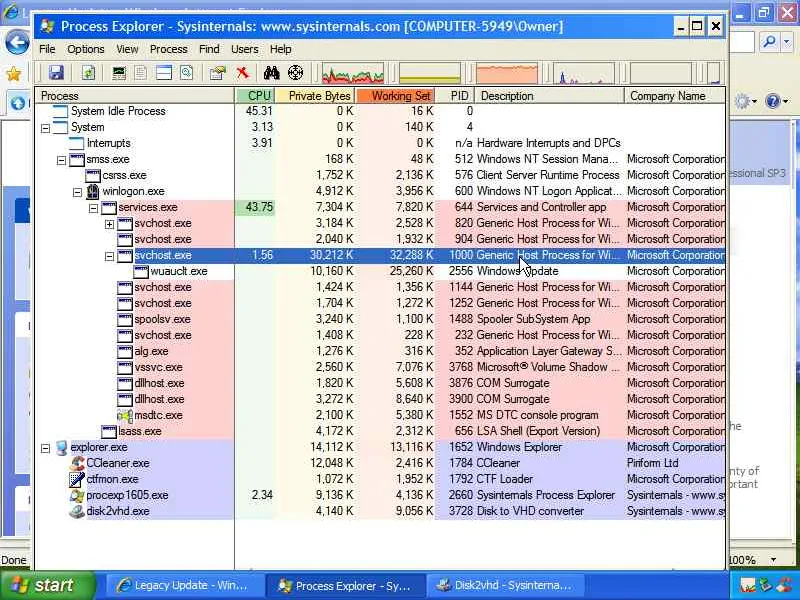Screen dimensions: 800x600
Task: Show the lower pane via toolbar icon
Action: (164, 73)
